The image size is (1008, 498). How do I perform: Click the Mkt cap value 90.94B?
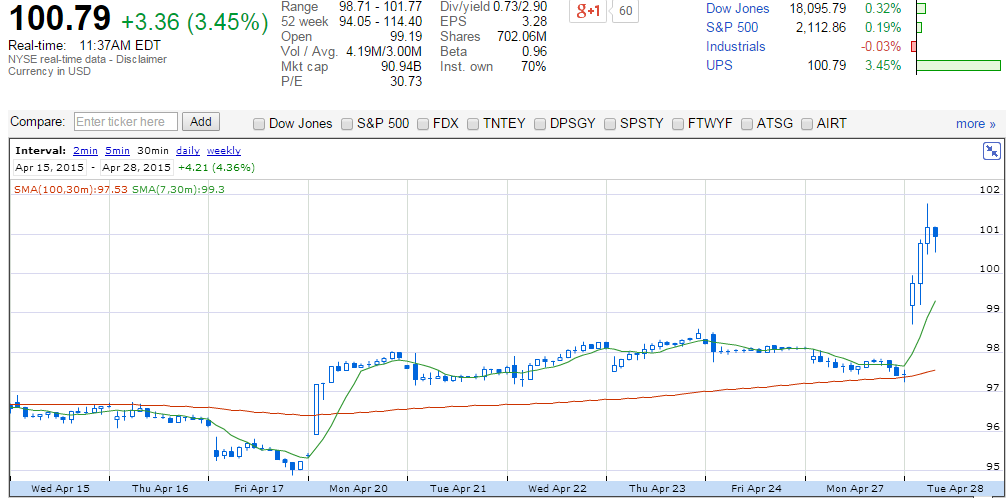point(401,66)
